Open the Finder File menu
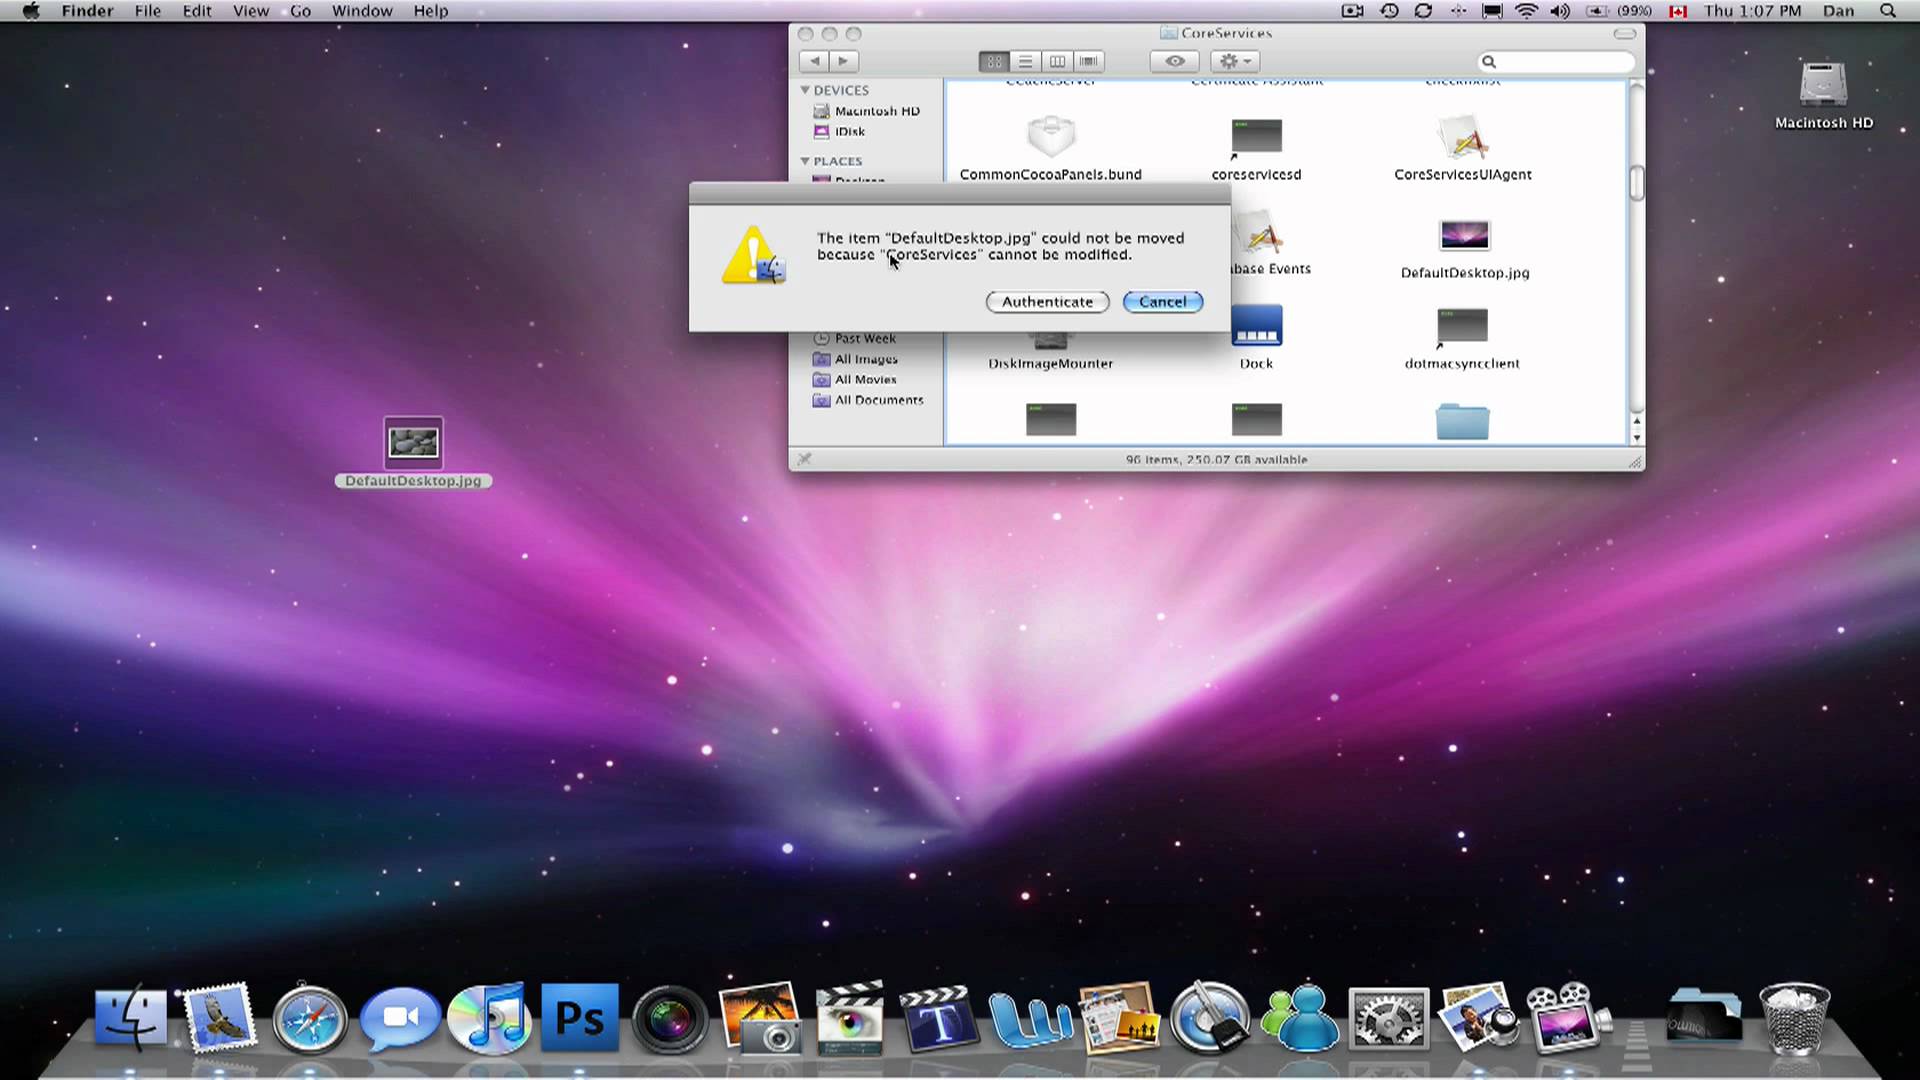 click(146, 11)
